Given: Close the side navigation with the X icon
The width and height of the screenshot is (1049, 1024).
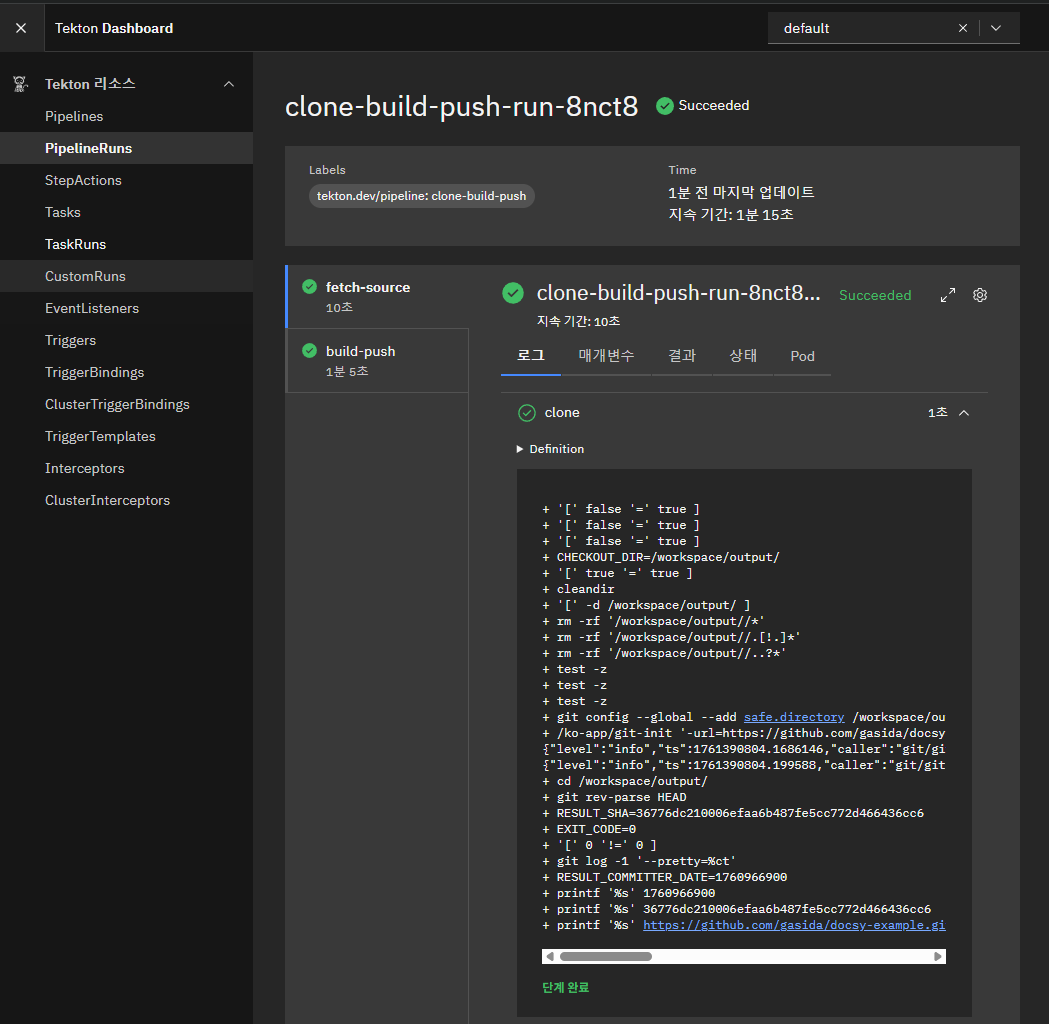Looking at the screenshot, I should [x=21, y=28].
